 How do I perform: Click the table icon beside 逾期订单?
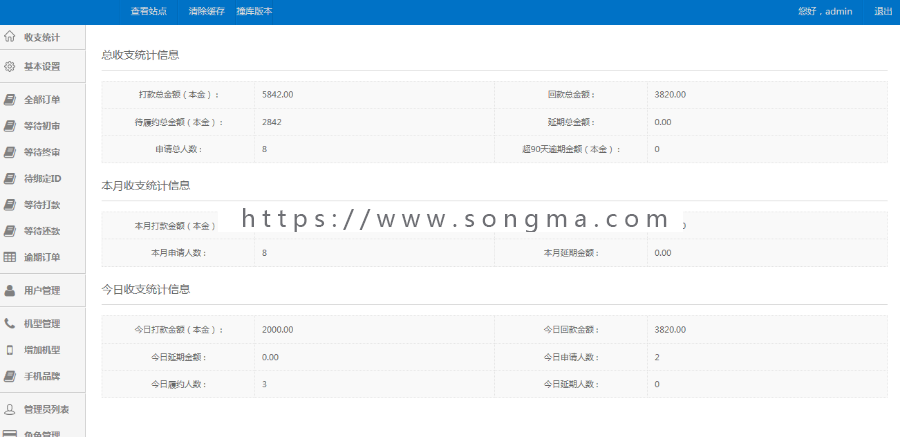point(9,257)
